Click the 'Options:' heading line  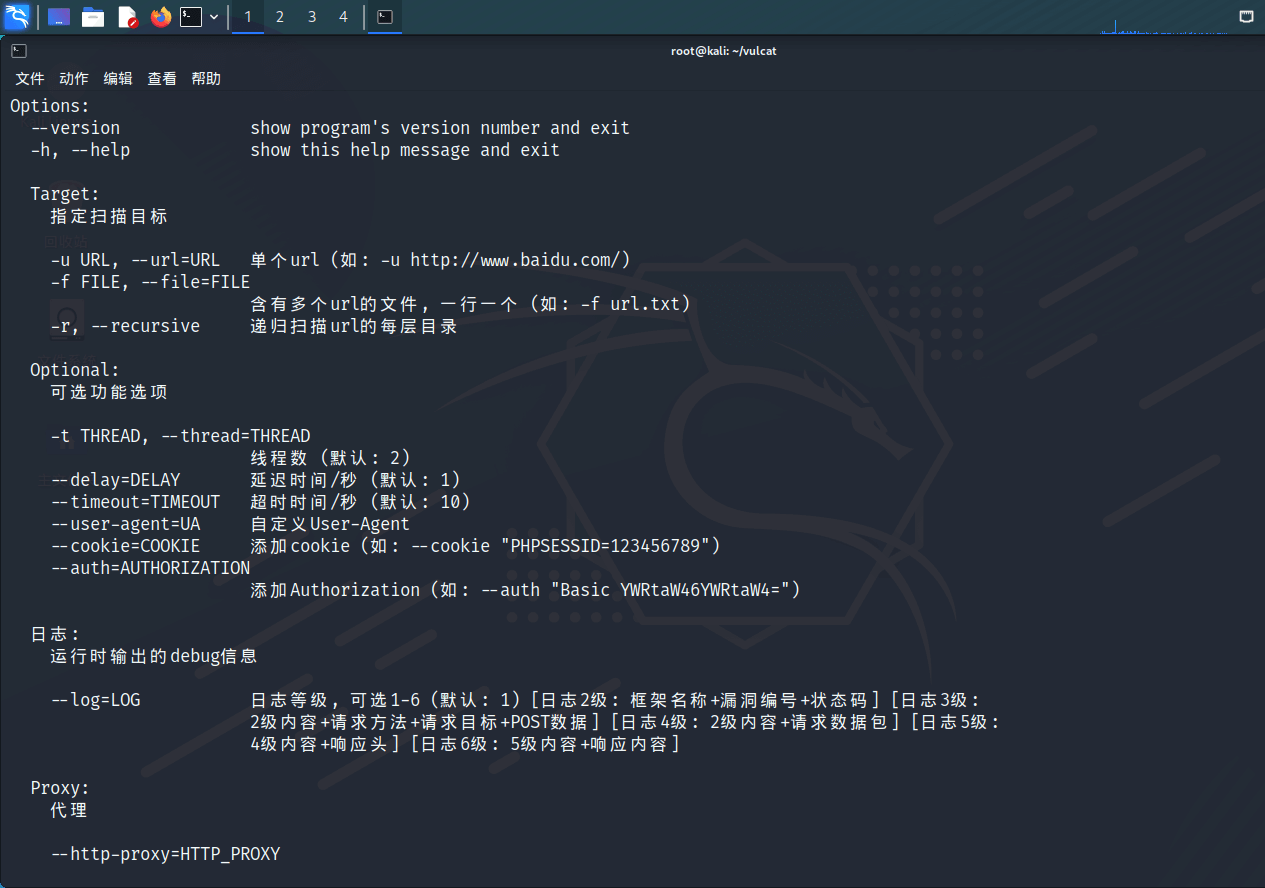[50, 106]
